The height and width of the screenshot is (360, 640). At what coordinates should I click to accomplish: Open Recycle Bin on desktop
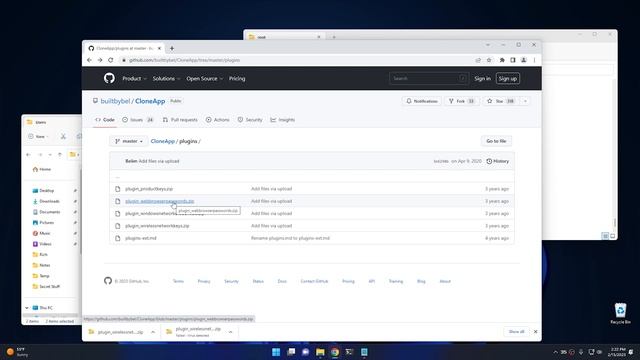(x=620, y=313)
